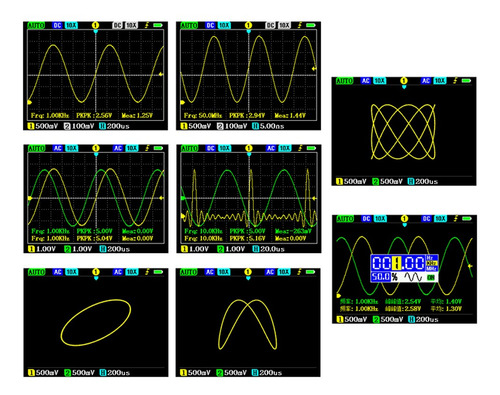Screen dimensions: 500x395
Task: Click AUTO badge on 50.0MHz sine screen
Action: click(x=189, y=25)
